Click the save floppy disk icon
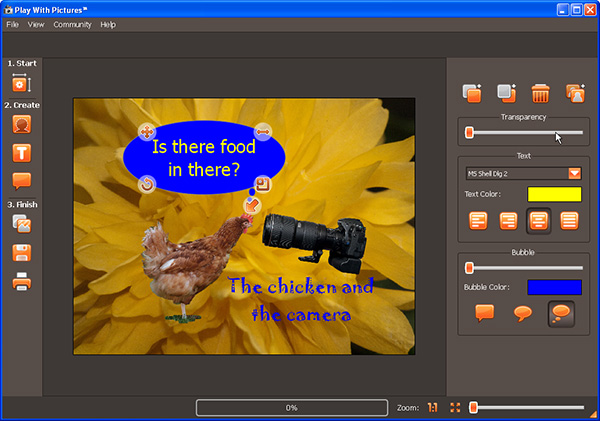600x421 pixels. point(22,253)
